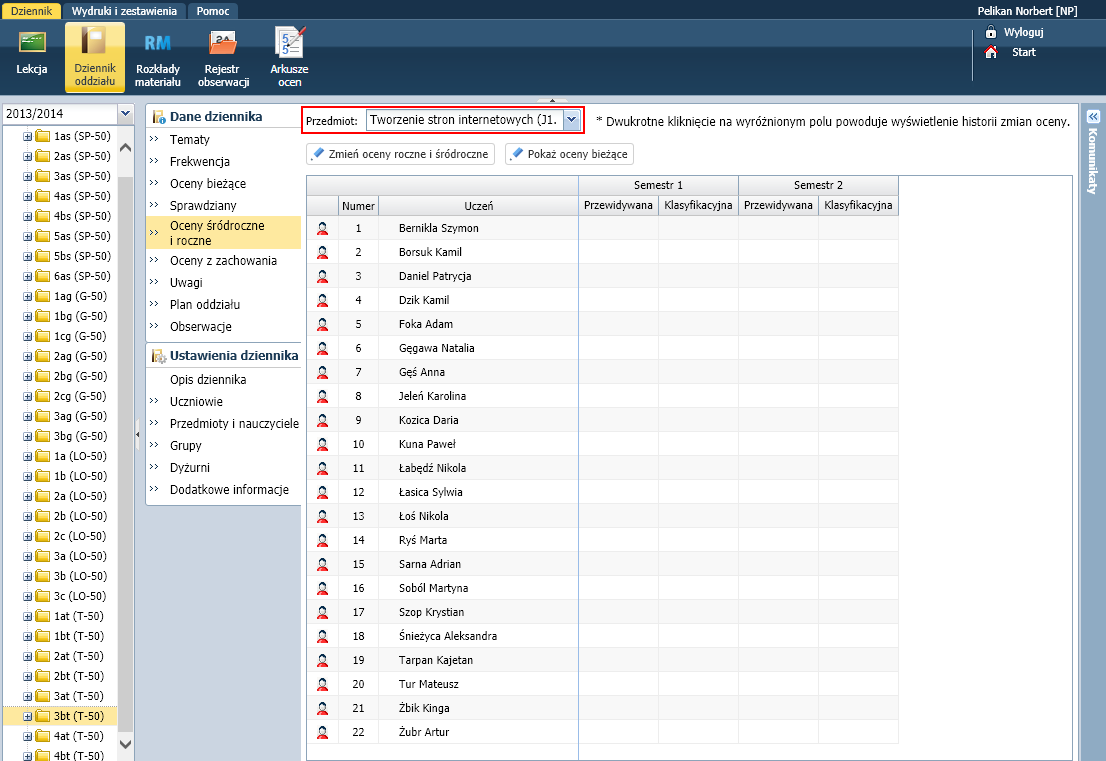Screen dimensions: 1106x761
Task: Open Uwagi in the journal menu
Action: point(186,282)
